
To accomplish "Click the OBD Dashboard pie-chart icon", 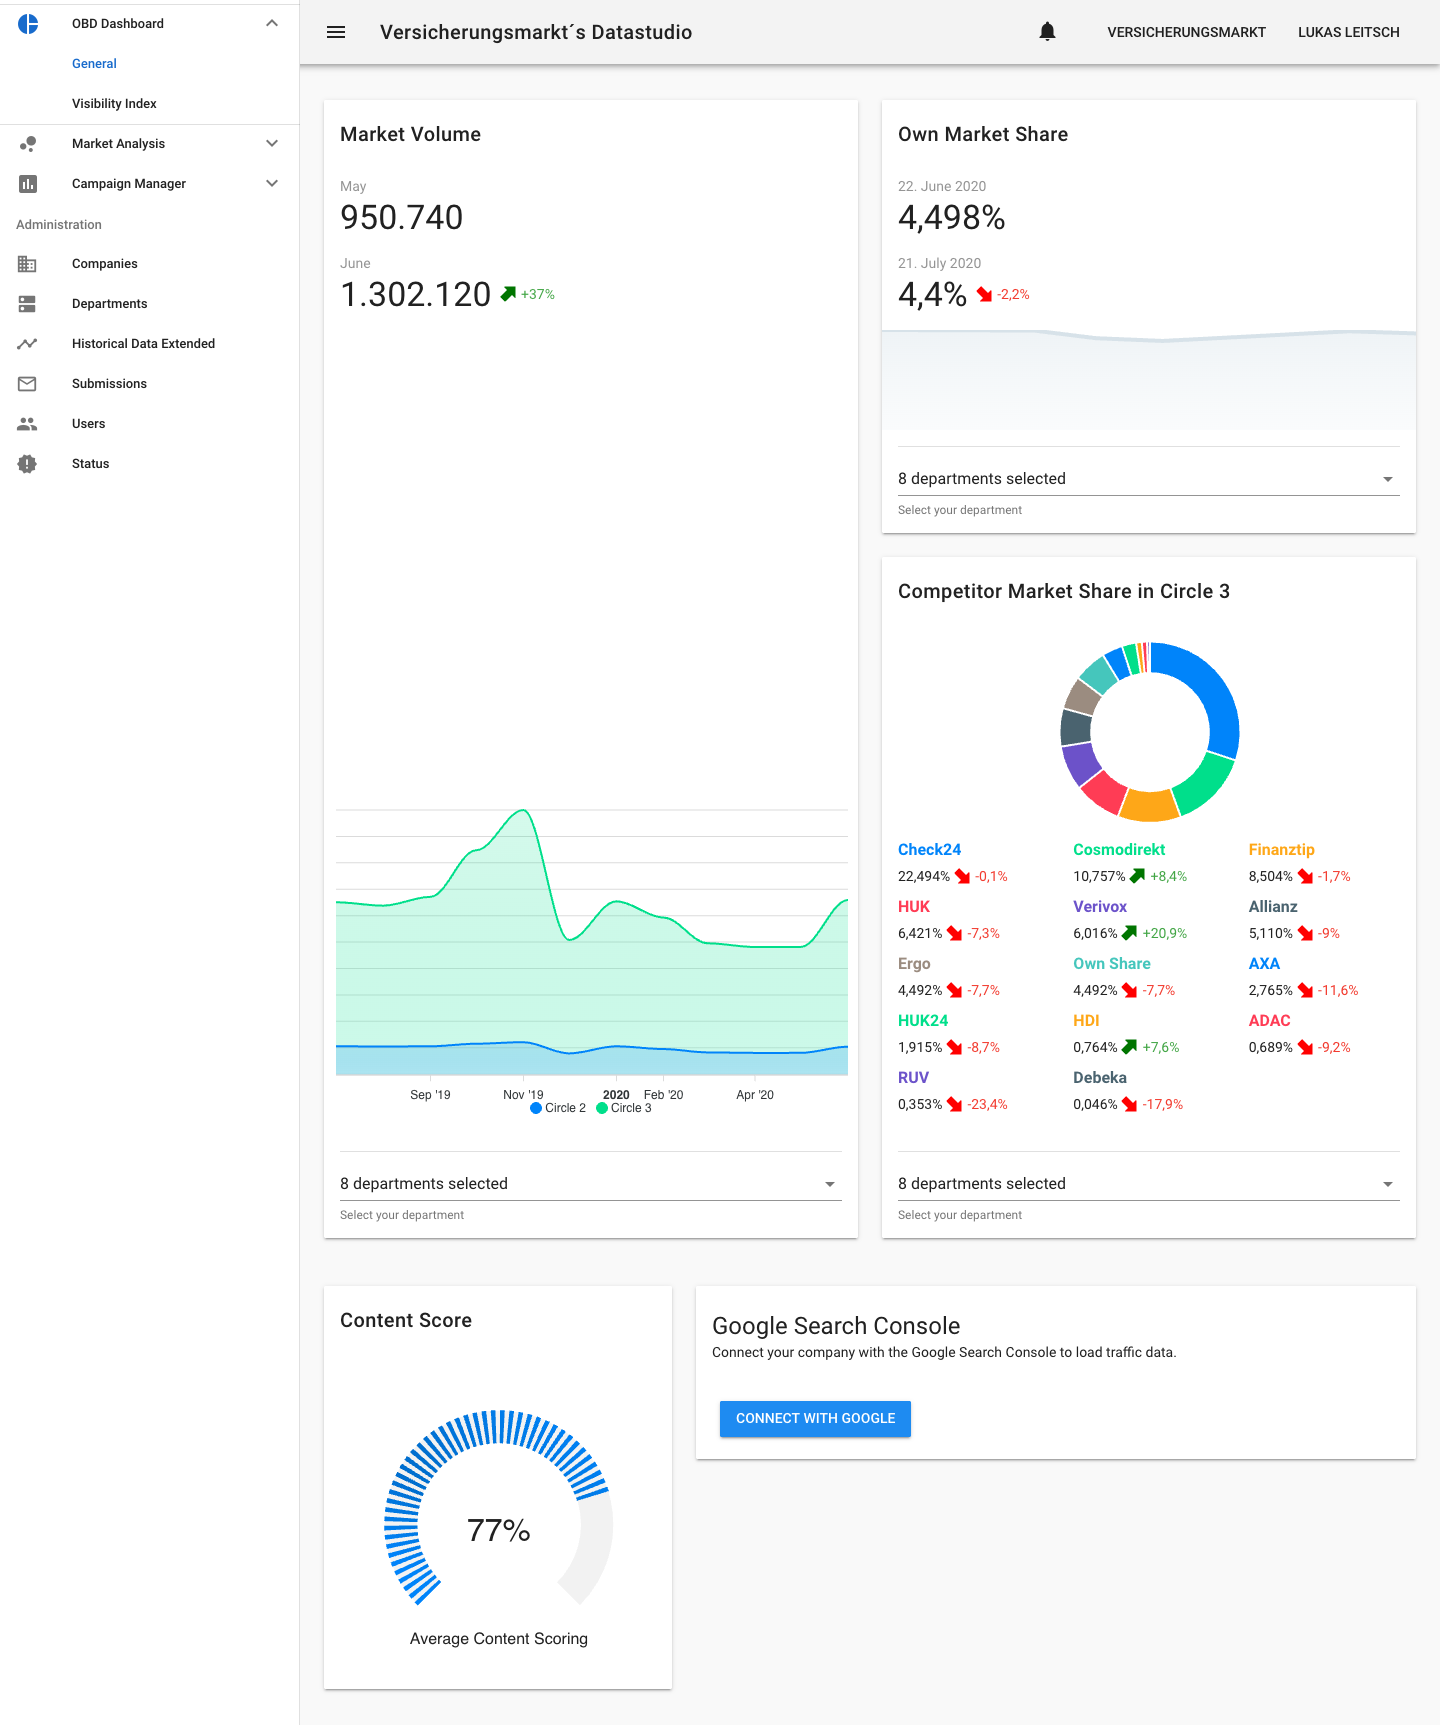I will [x=28, y=24].
